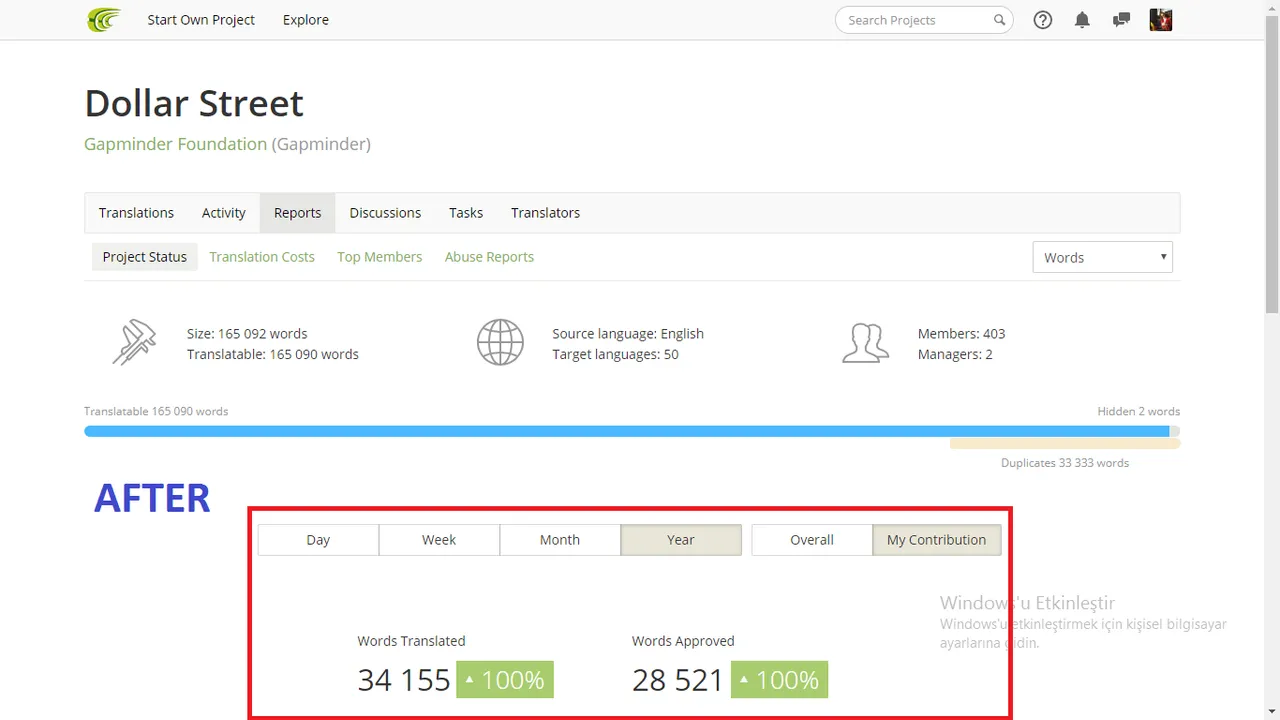This screenshot has height=720, width=1280.
Task: Open Translation Costs report
Action: [262, 257]
